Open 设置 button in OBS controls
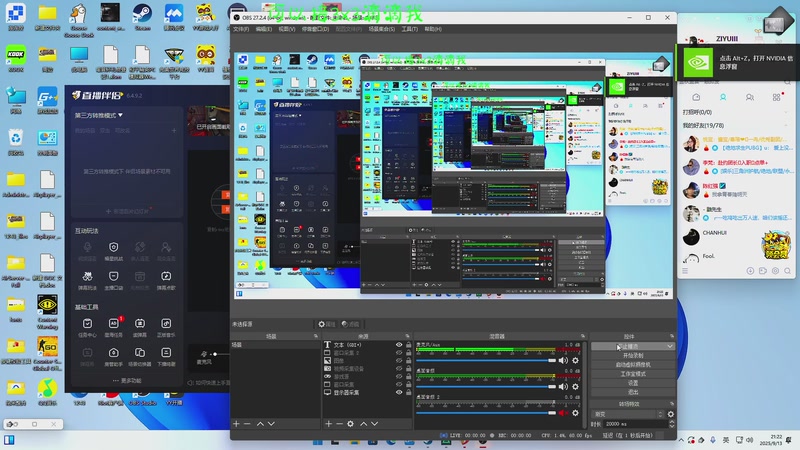800x450 pixels. 633,383
